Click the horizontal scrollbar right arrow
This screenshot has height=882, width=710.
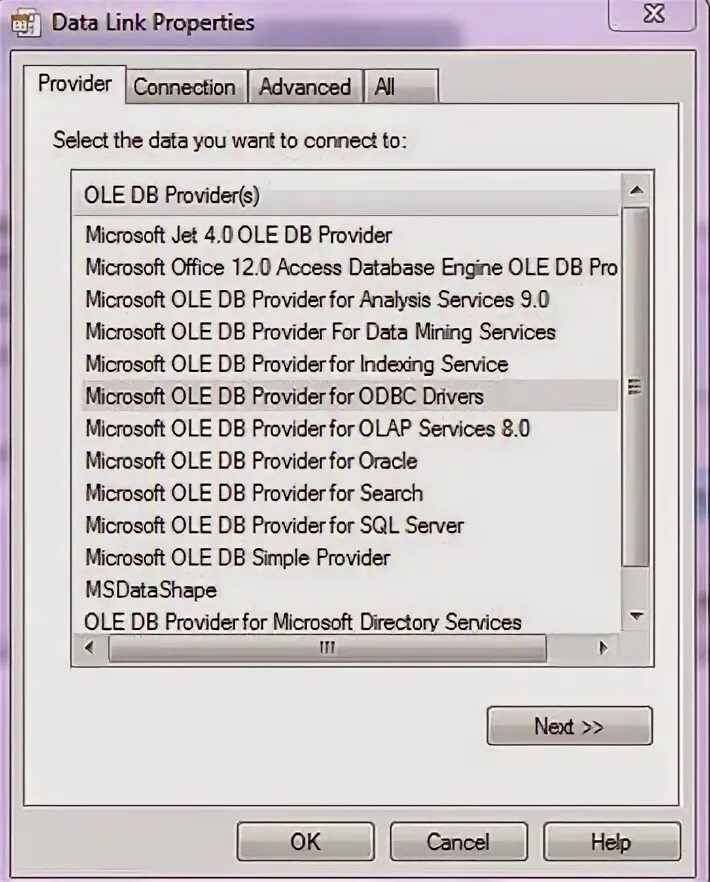click(603, 648)
